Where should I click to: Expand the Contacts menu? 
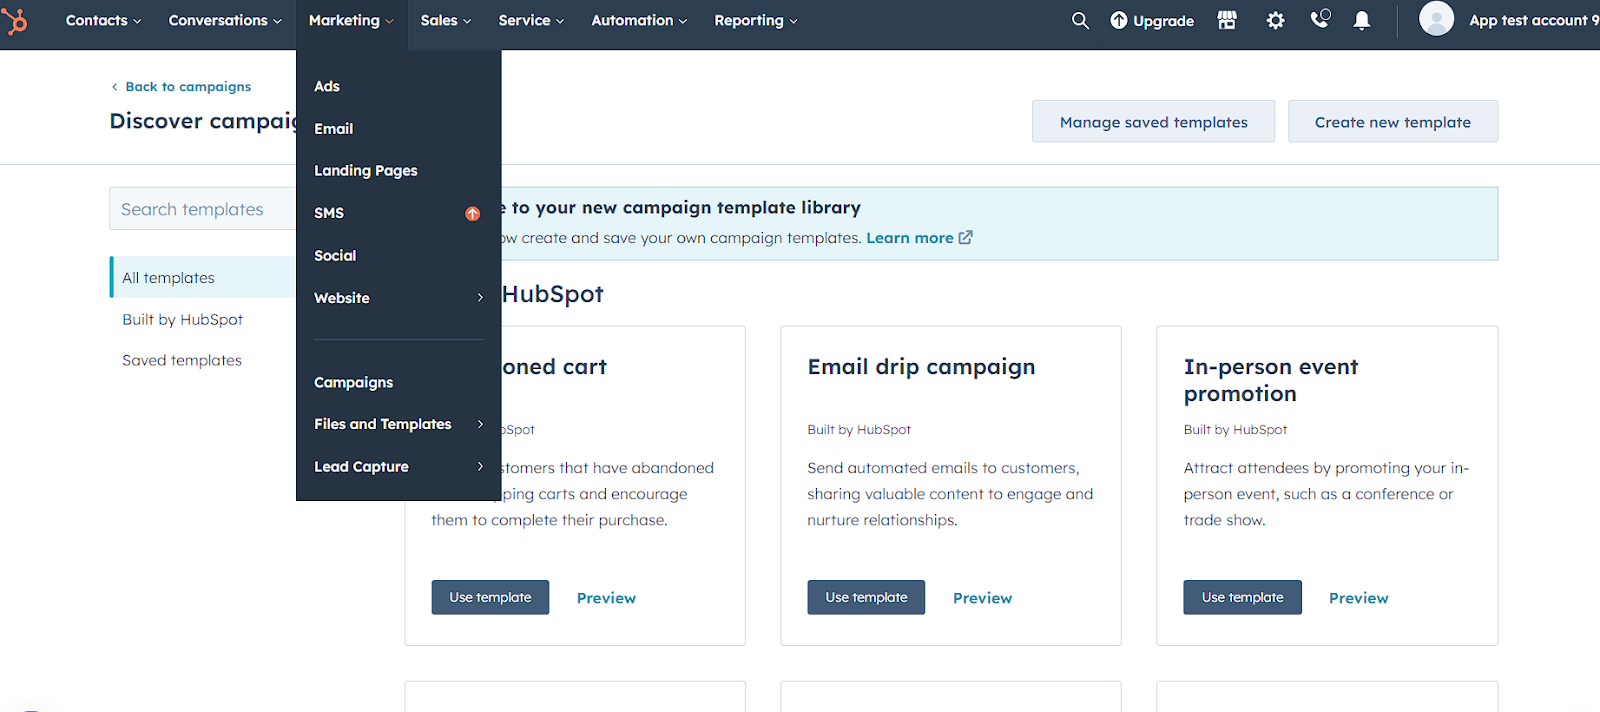tap(103, 20)
